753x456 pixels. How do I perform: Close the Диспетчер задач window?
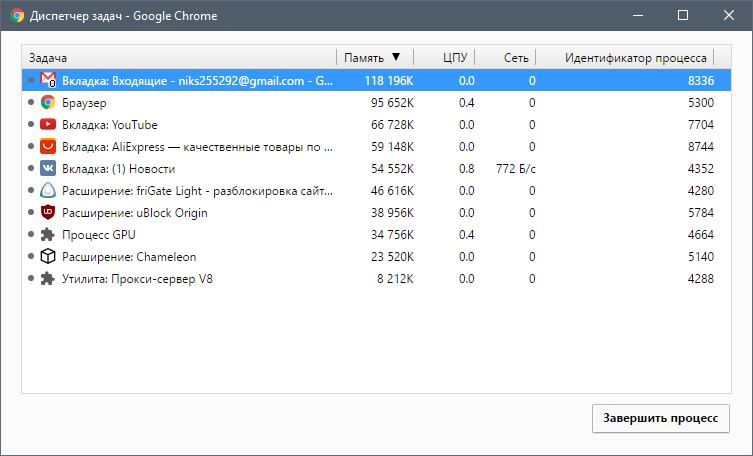[x=729, y=15]
